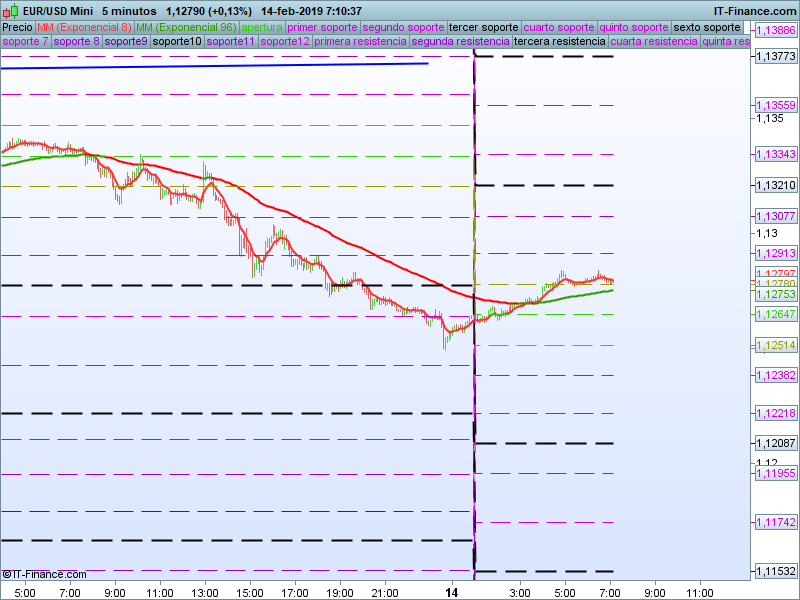Screen dimensions: 800x600
Task: Select the segundo soporte legend label
Action: 403,27
